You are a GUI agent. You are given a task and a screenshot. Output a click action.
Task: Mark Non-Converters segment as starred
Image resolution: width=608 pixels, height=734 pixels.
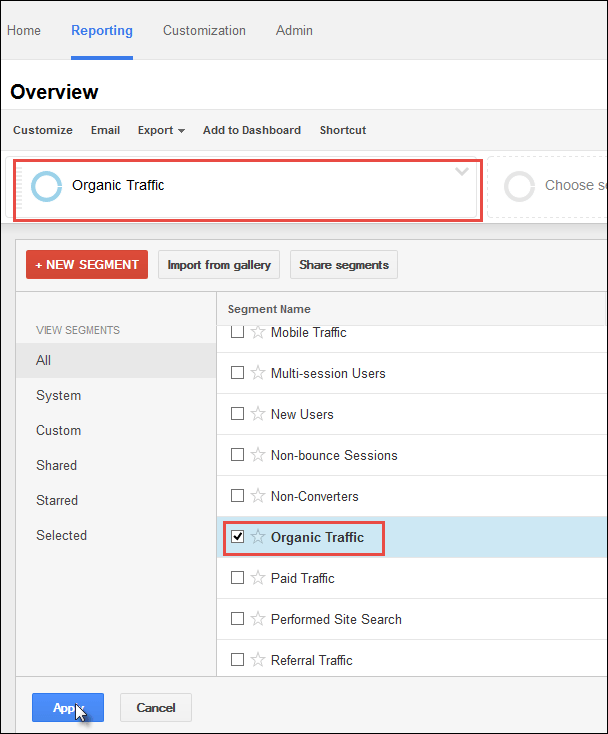coord(258,496)
